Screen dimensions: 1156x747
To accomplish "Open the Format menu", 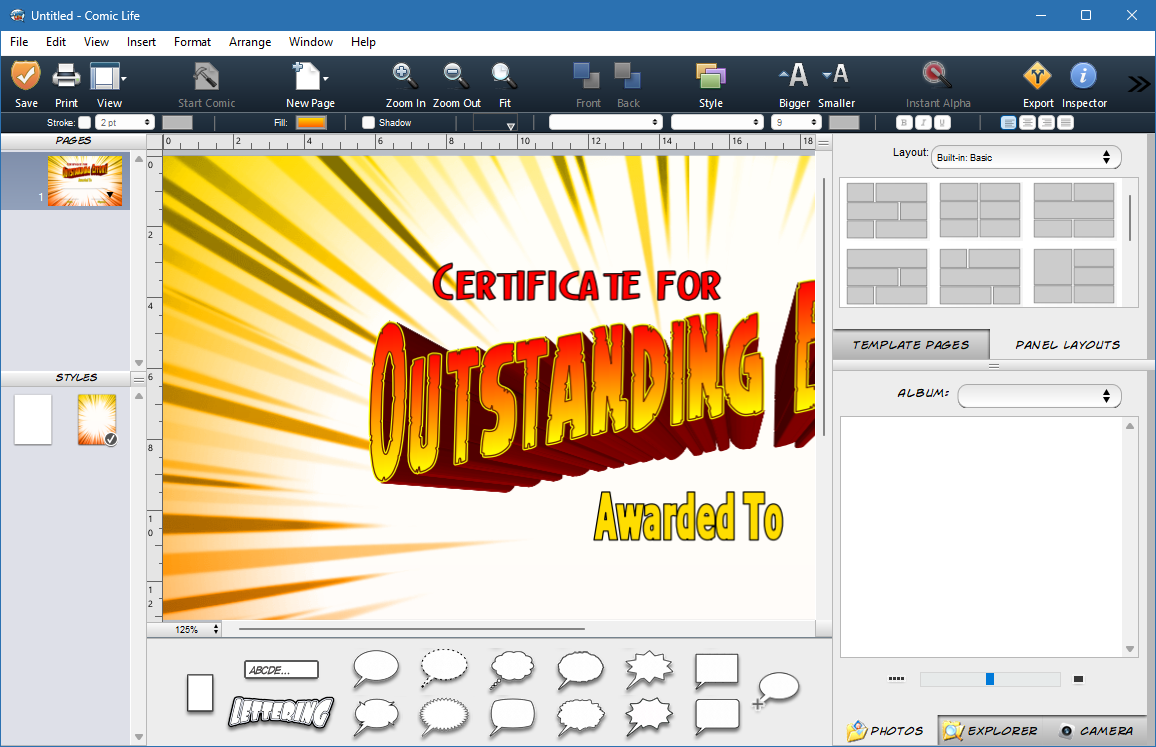I will point(192,42).
